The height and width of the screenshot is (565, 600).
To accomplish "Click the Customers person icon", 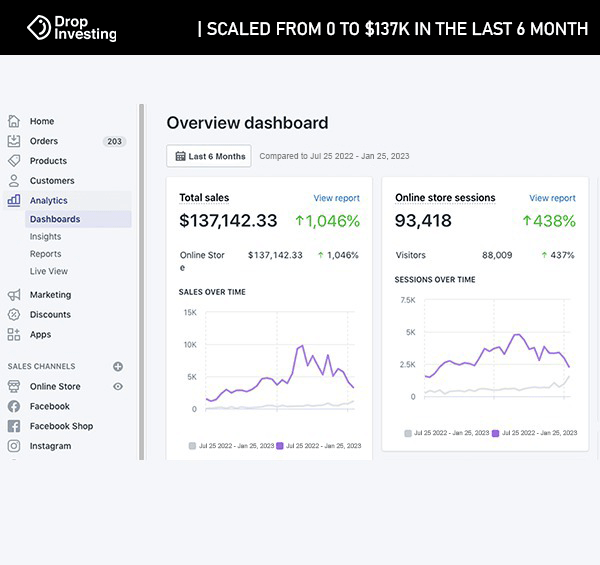I will (x=14, y=181).
